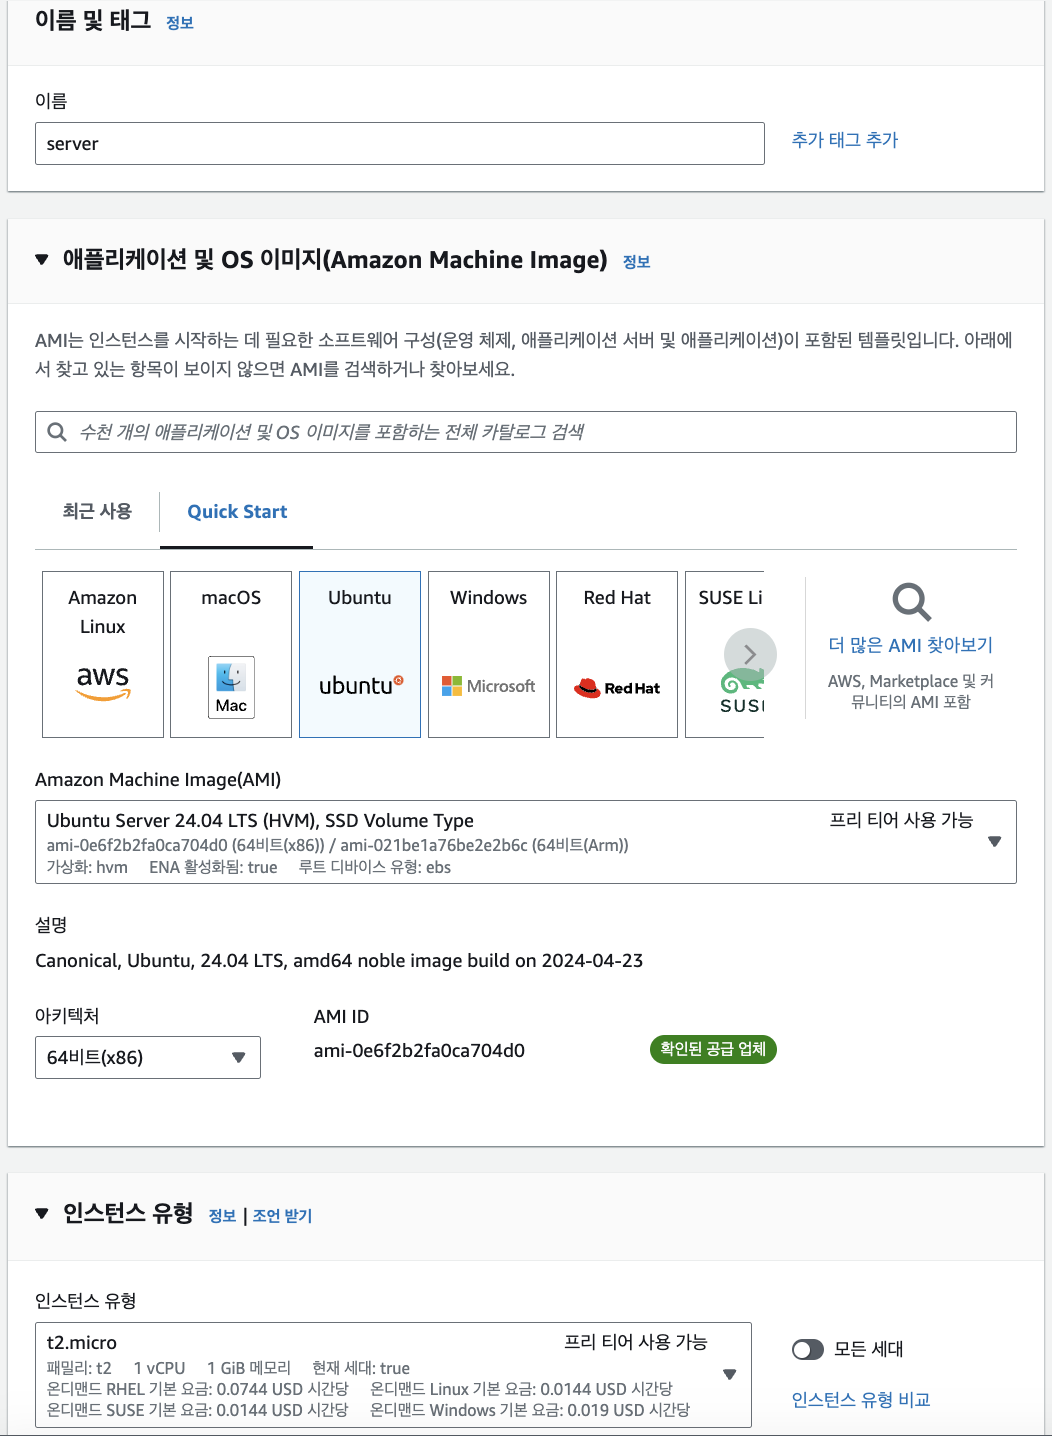Switch to the 최근 사용 tab
The image size is (1052, 1436).
click(97, 511)
